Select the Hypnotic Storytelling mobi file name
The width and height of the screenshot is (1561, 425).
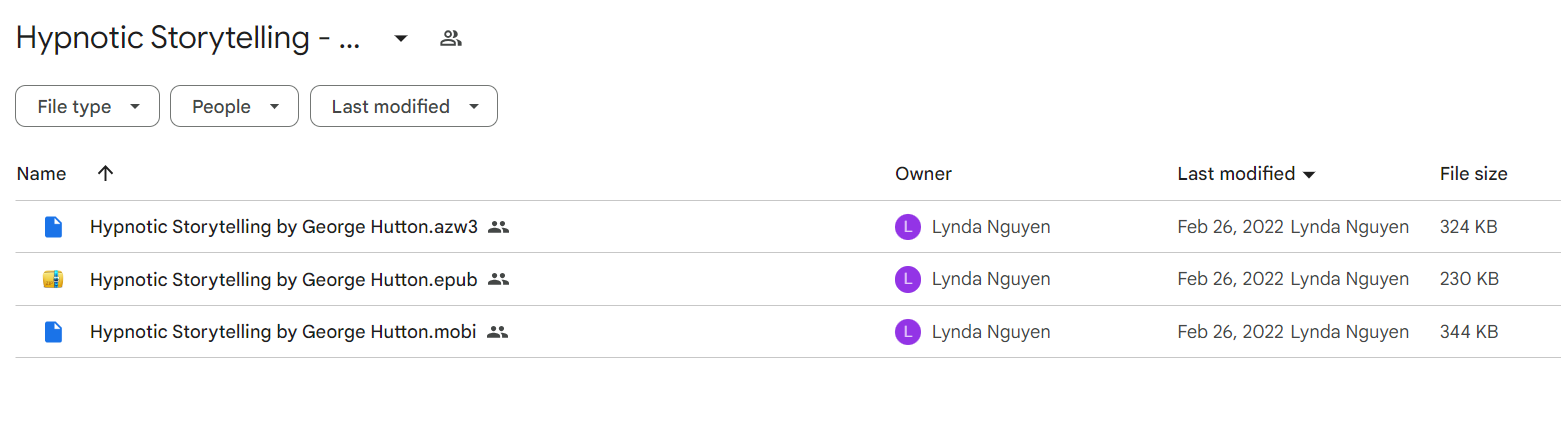[283, 332]
